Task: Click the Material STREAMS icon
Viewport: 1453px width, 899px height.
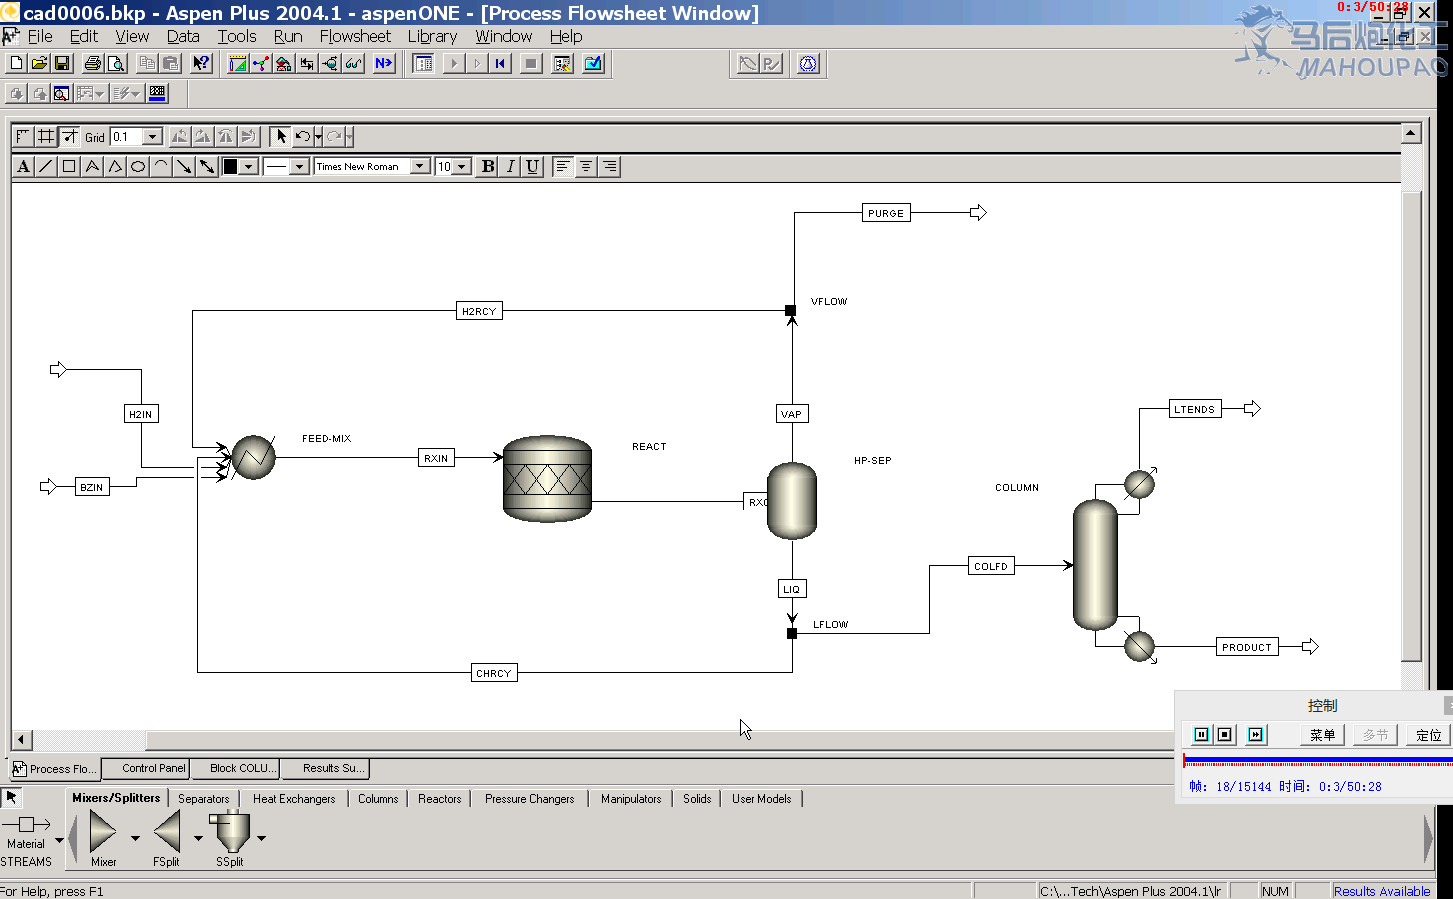Action: [27, 824]
